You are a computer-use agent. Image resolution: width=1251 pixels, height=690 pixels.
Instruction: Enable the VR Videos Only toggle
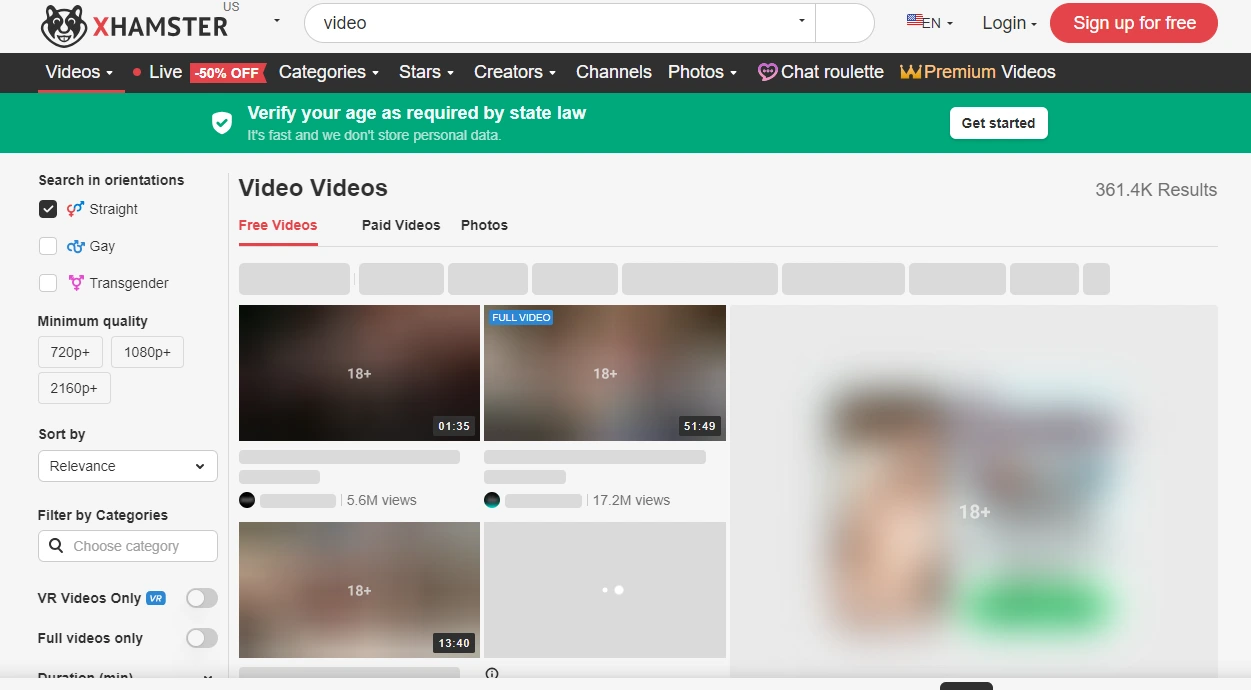(201, 598)
